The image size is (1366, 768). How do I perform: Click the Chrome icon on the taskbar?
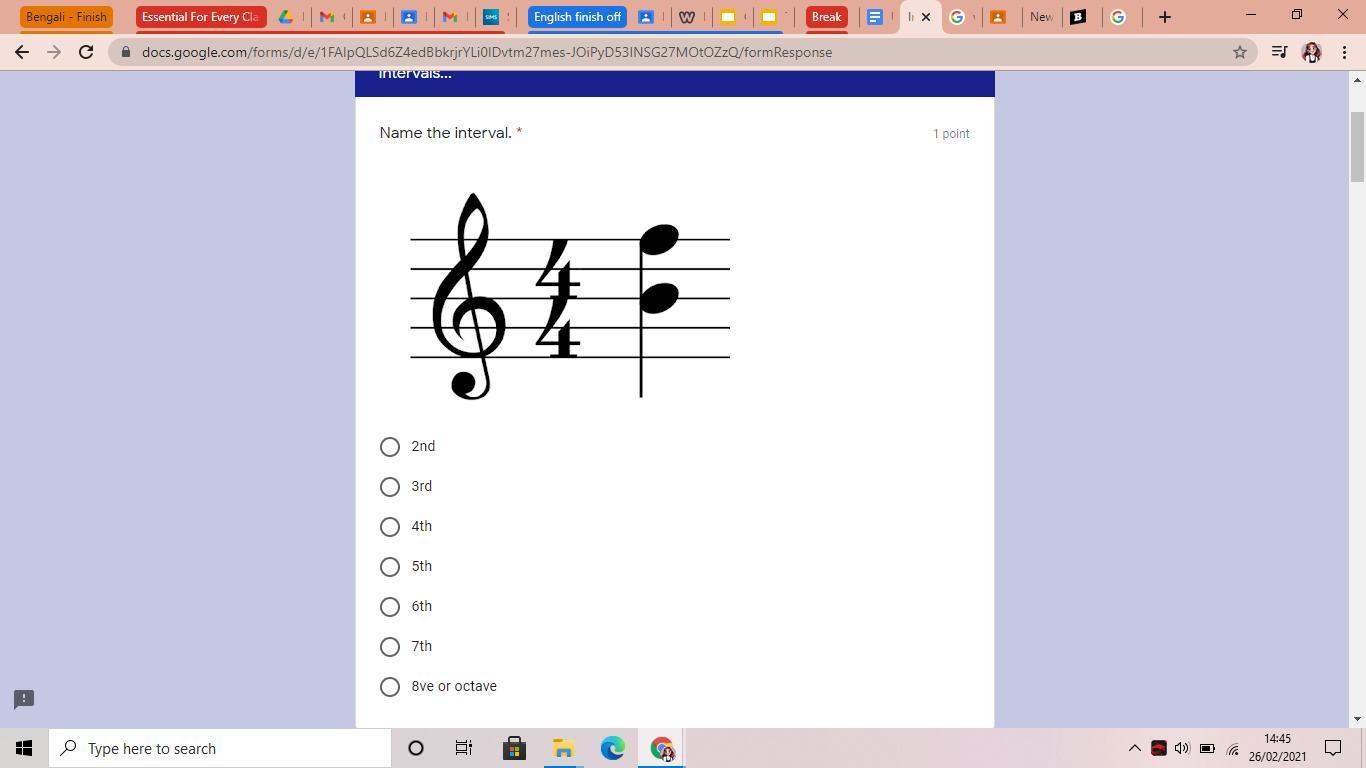(x=662, y=748)
